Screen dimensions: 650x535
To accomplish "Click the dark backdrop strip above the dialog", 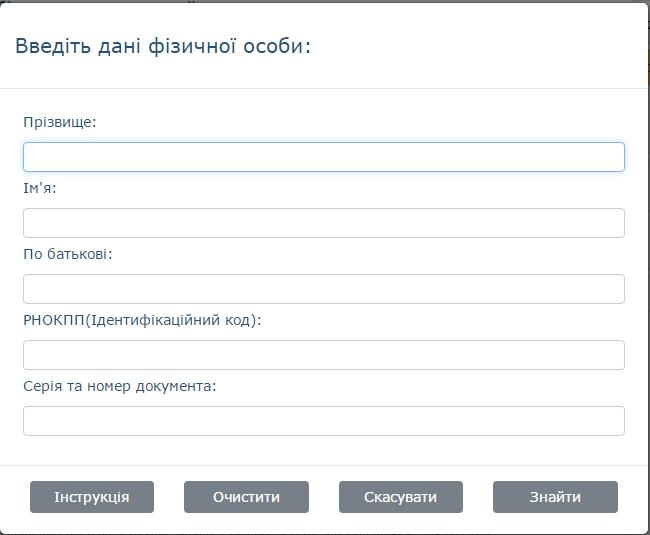I will (325, 1).
